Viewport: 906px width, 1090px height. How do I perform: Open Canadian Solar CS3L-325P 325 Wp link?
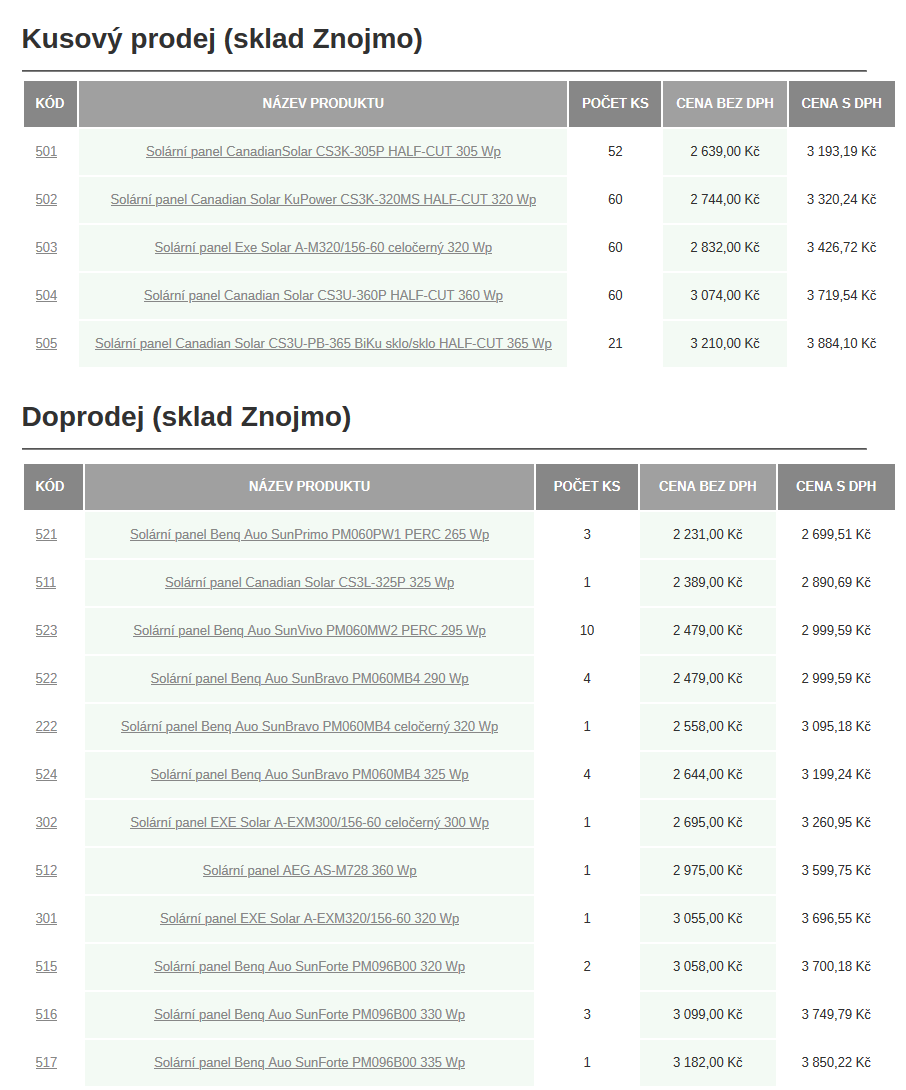coord(309,583)
